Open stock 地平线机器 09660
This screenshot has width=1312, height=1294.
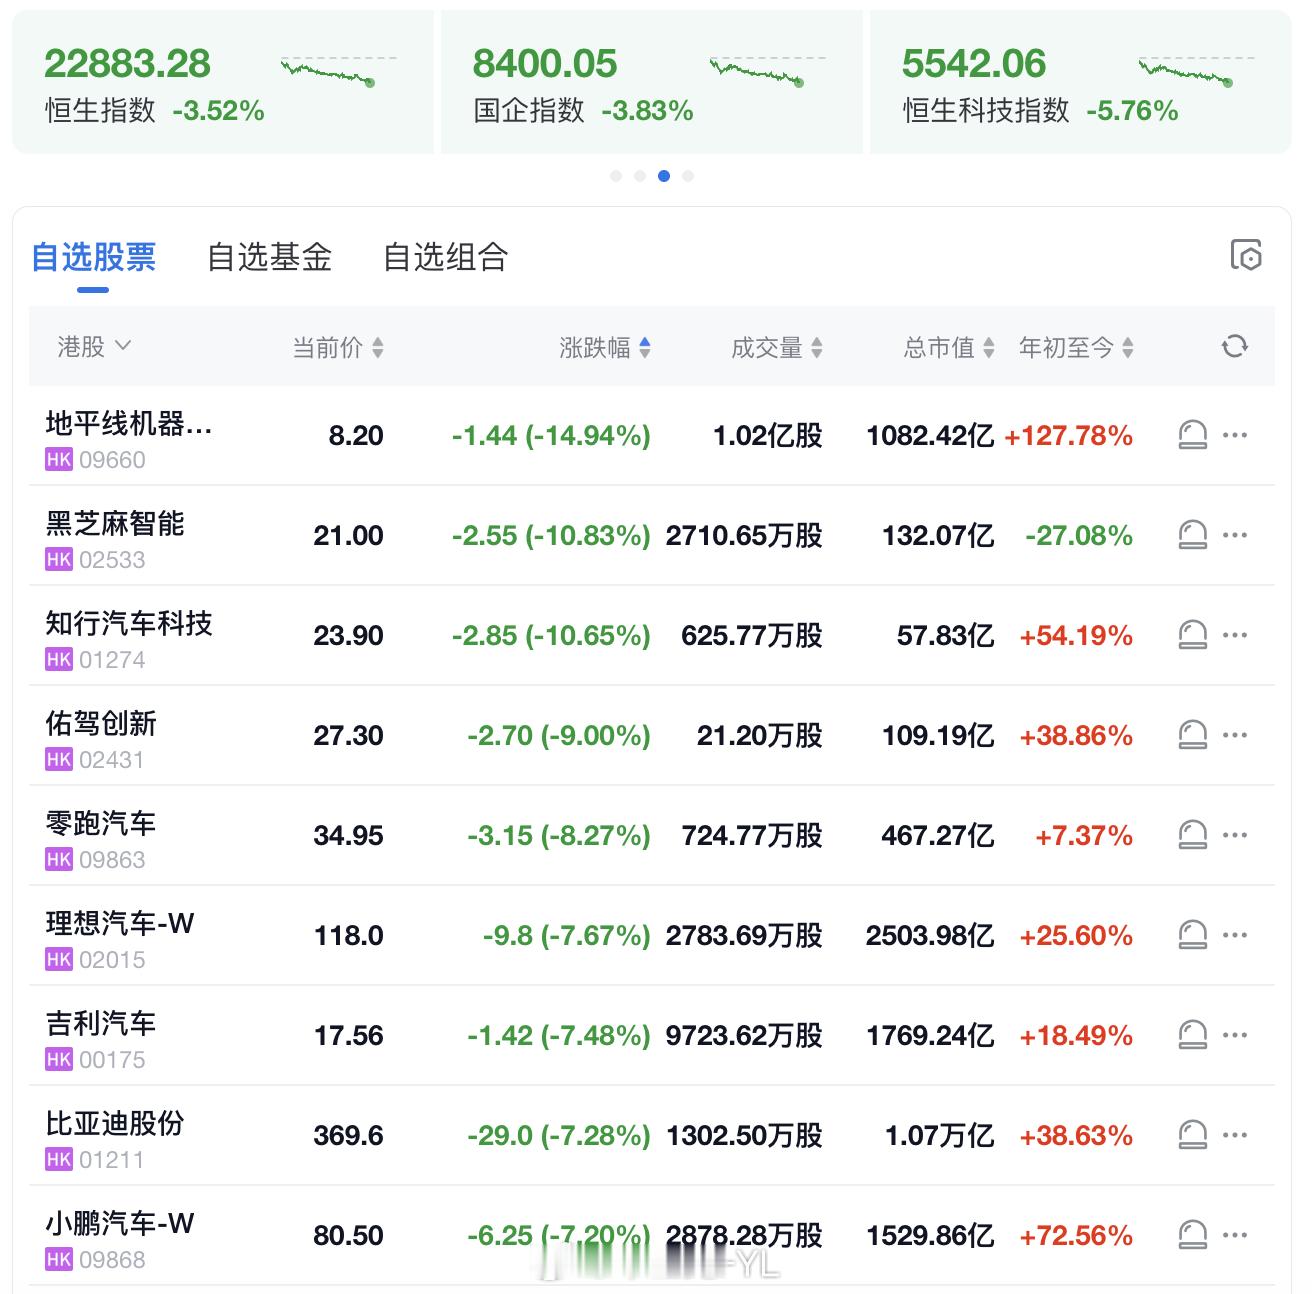click(129, 439)
